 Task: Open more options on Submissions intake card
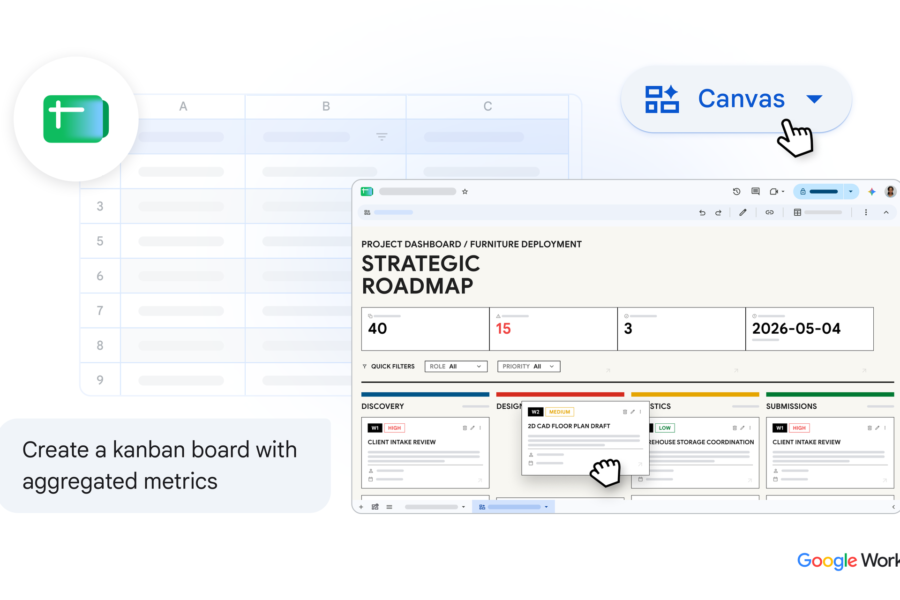click(x=885, y=428)
